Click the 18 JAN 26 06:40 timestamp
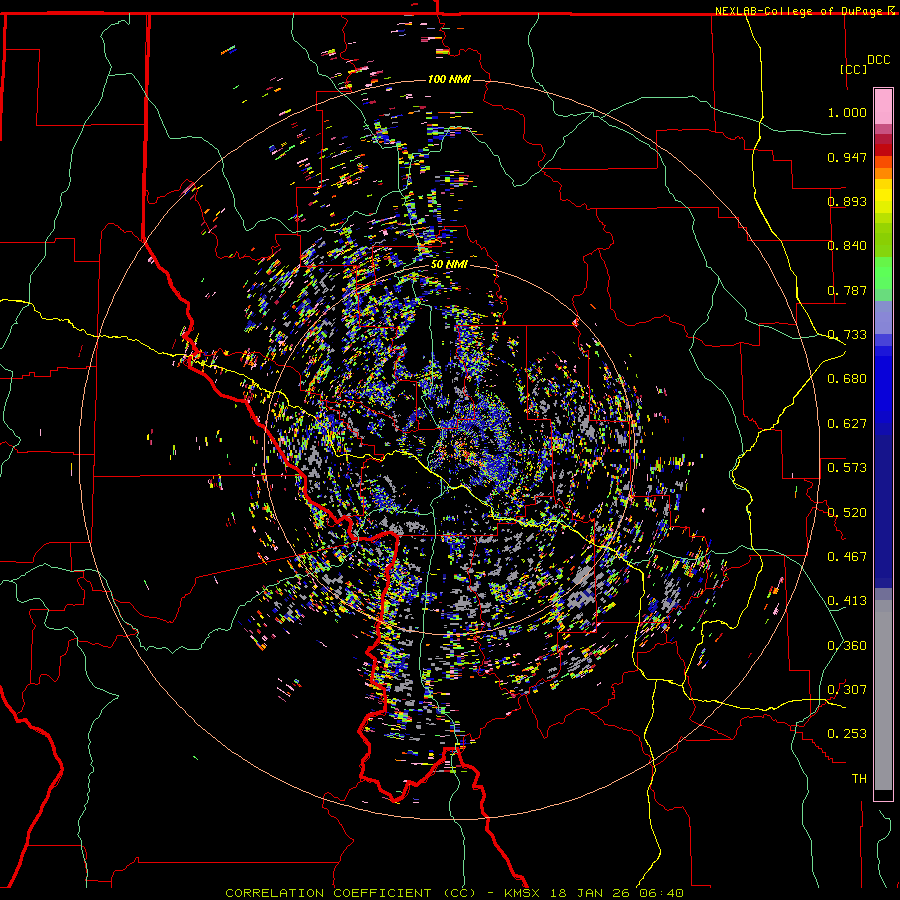The image size is (900, 900). (x=617, y=893)
